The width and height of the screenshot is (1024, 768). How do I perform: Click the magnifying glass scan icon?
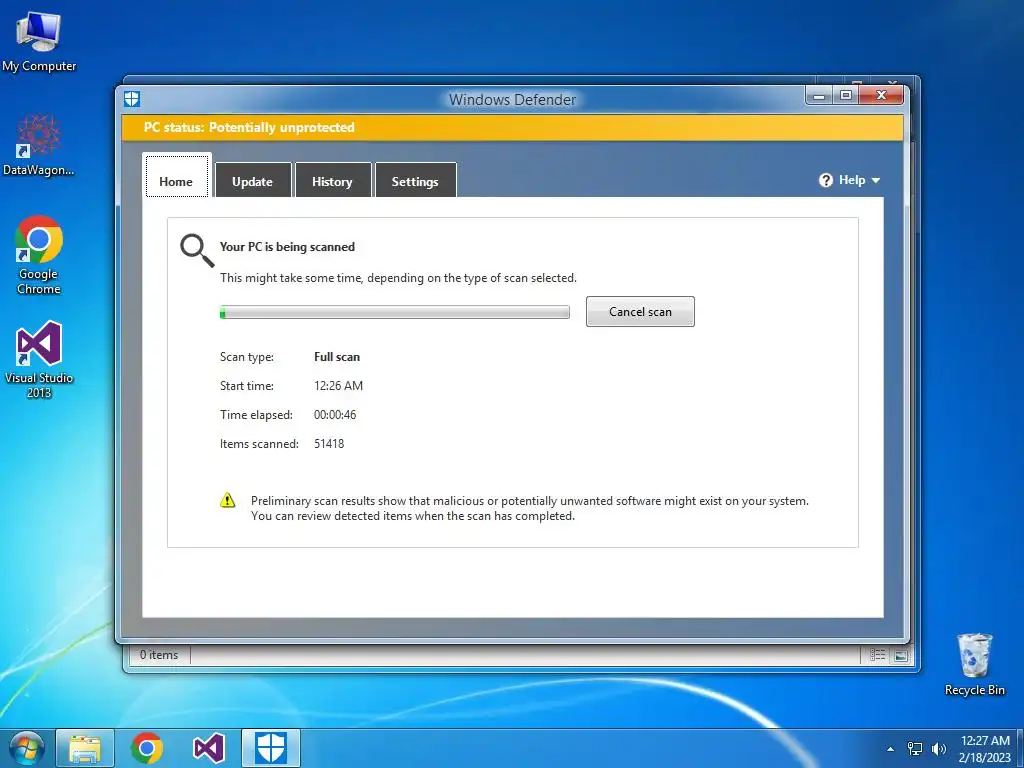click(197, 251)
